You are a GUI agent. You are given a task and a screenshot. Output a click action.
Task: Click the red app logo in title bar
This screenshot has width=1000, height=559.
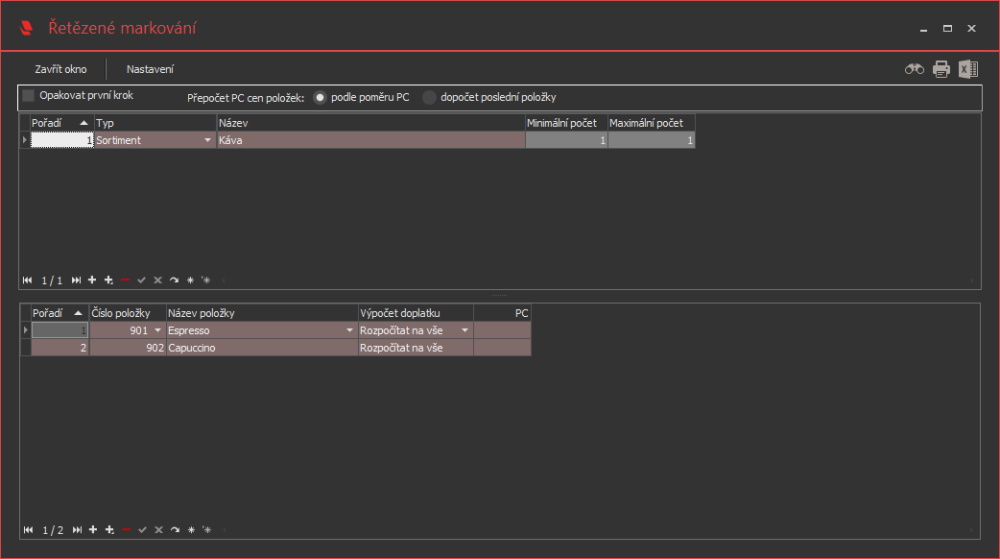pyautogui.click(x=26, y=28)
